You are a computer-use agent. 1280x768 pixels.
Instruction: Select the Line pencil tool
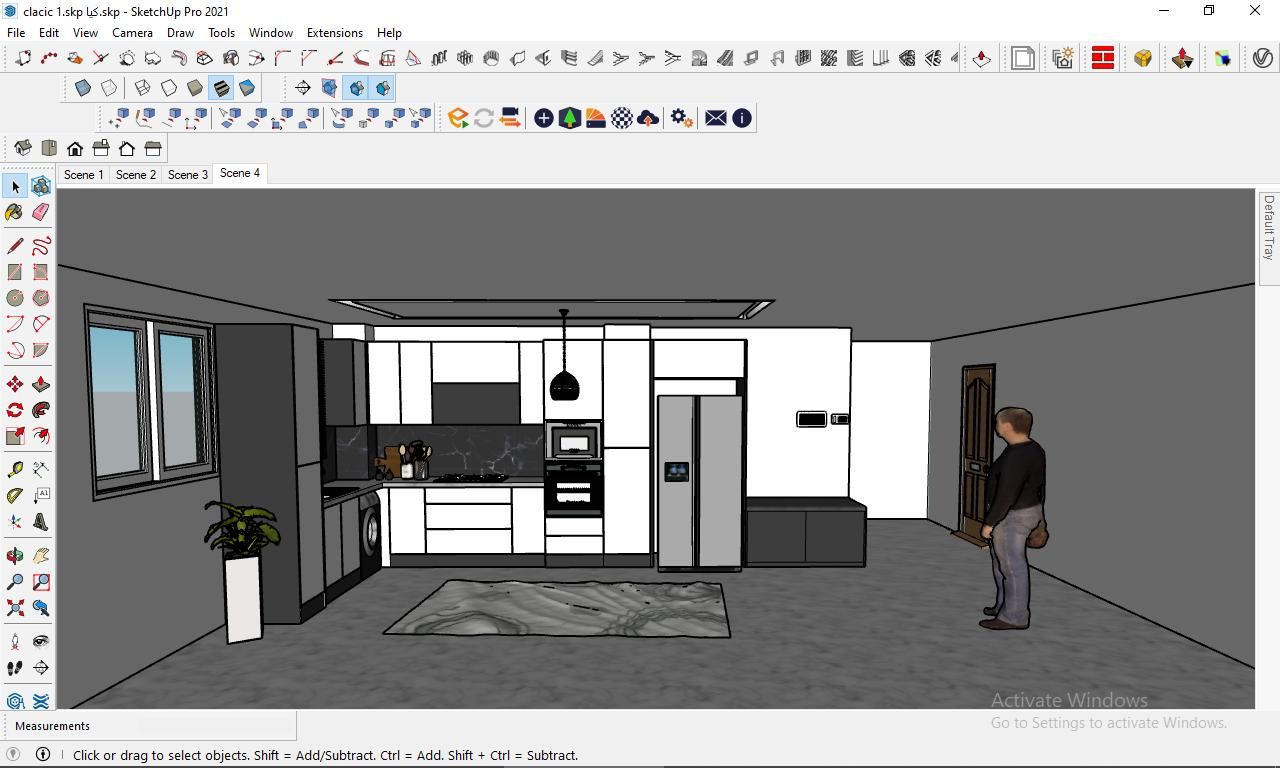coord(15,246)
